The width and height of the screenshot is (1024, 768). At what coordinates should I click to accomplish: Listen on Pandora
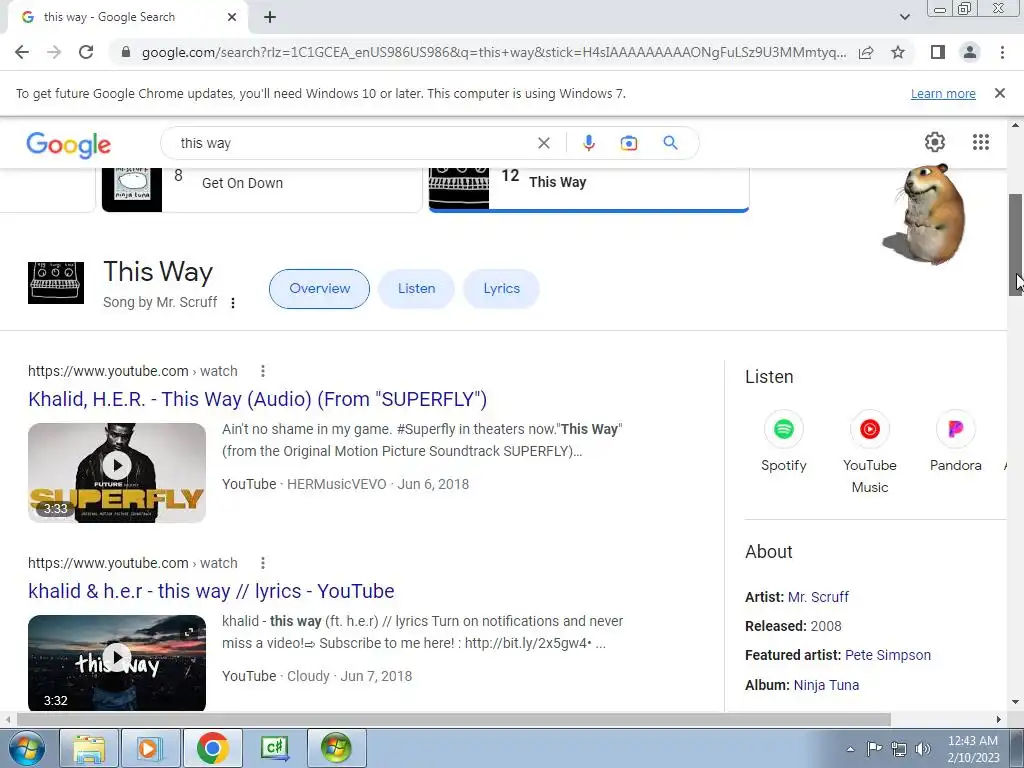(955, 441)
